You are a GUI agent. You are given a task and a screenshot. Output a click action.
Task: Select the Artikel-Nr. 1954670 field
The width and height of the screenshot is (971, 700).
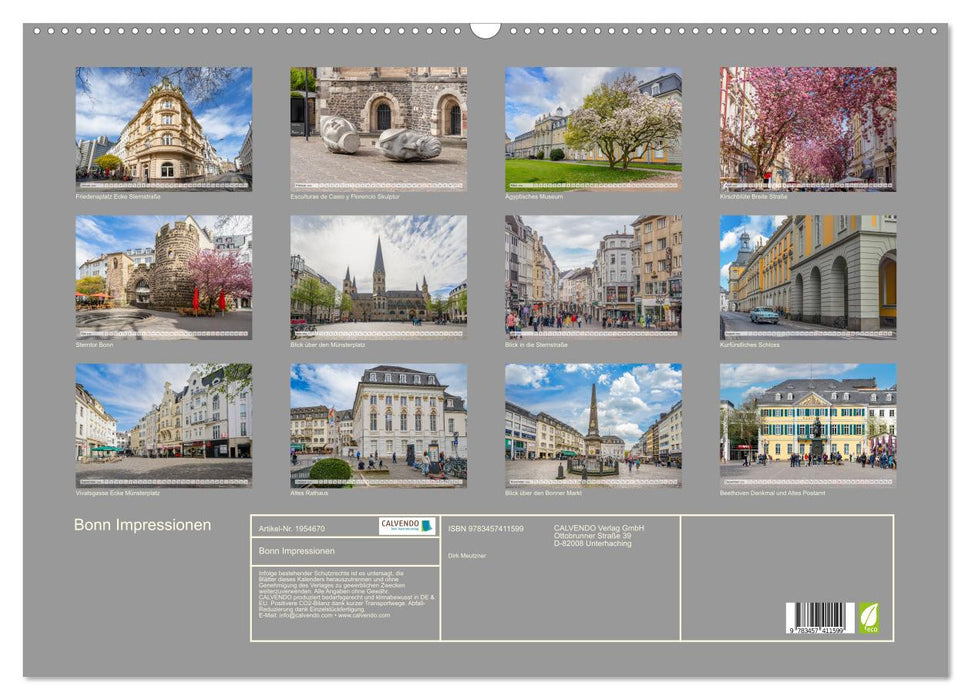point(292,528)
